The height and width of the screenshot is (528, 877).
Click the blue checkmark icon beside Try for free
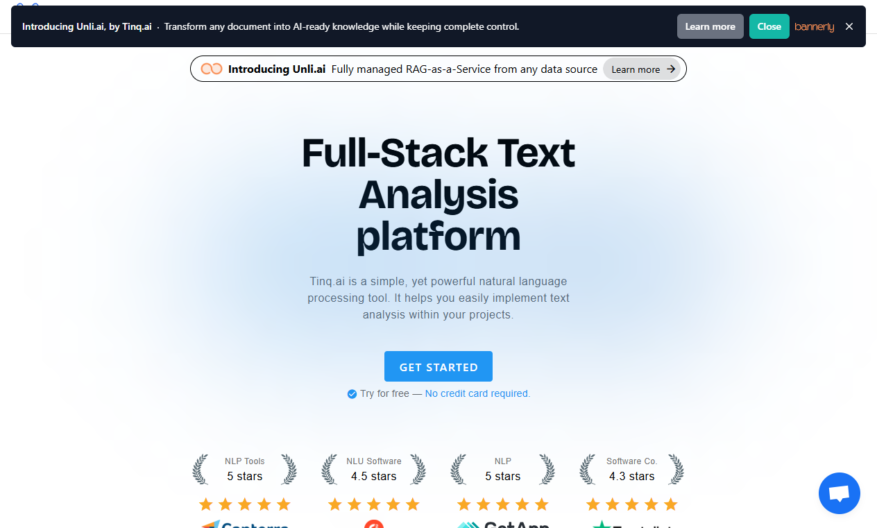tap(352, 394)
